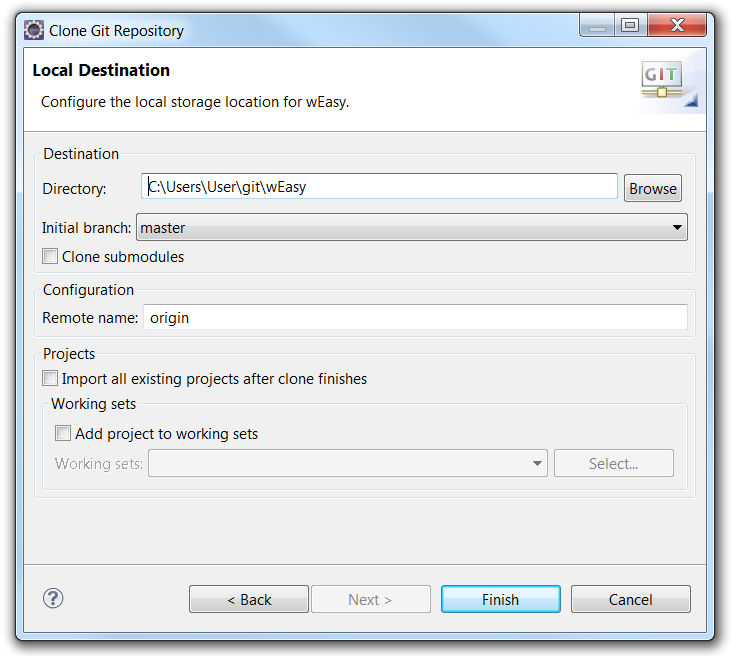This screenshot has height=656, width=731.
Task: Toggle Add project to working sets
Action: coord(64,434)
